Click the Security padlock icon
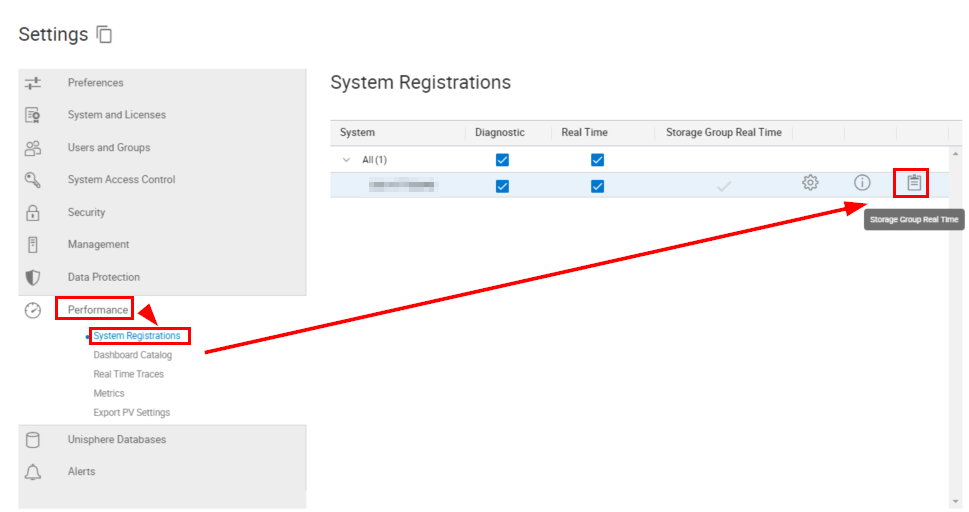 33,213
